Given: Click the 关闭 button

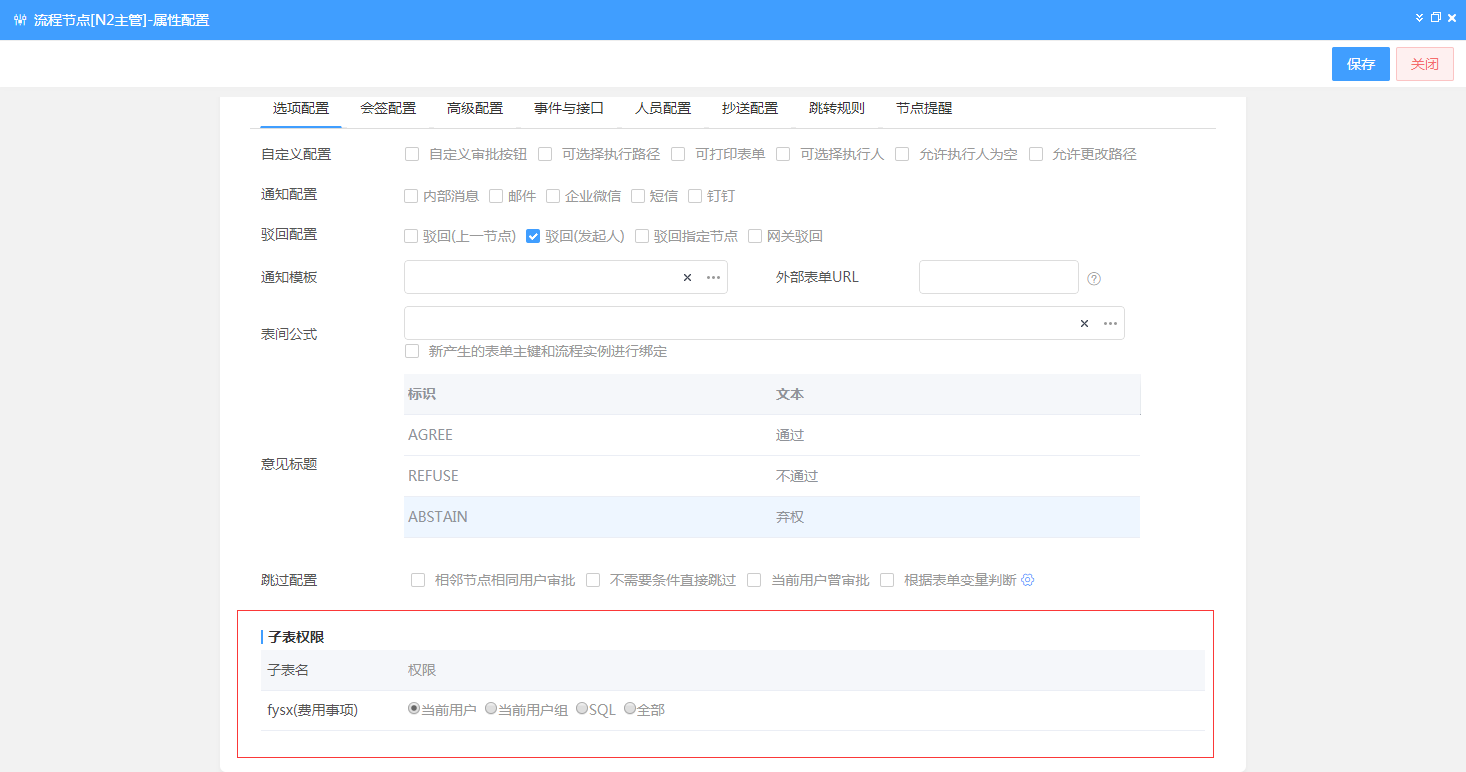Looking at the screenshot, I should click(x=1425, y=64).
